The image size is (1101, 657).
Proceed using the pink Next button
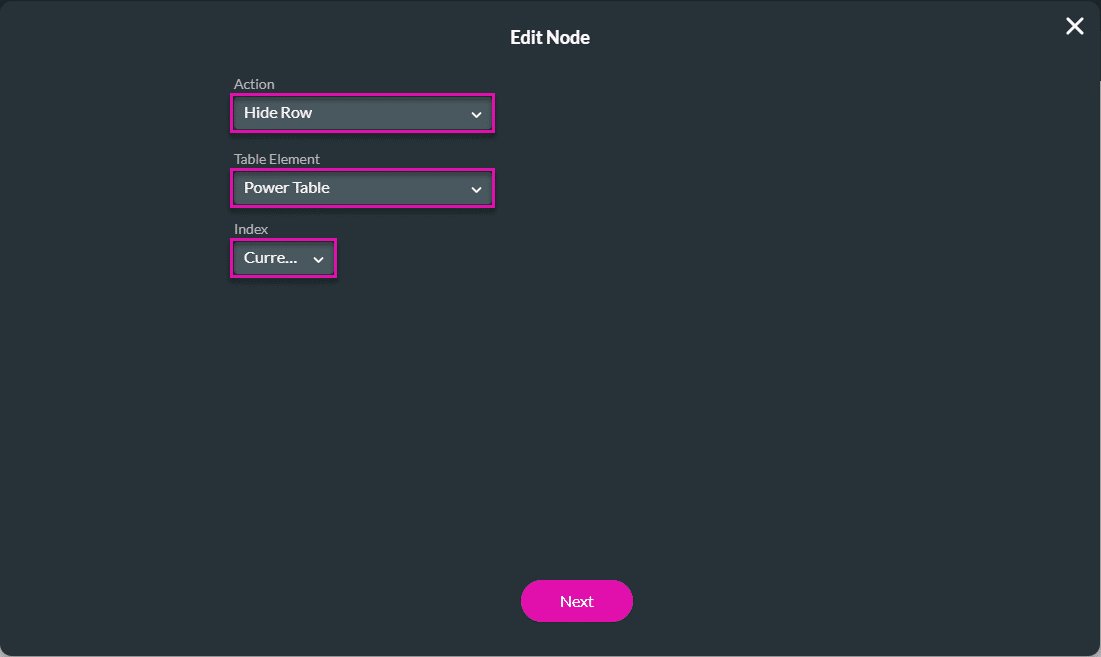[576, 601]
